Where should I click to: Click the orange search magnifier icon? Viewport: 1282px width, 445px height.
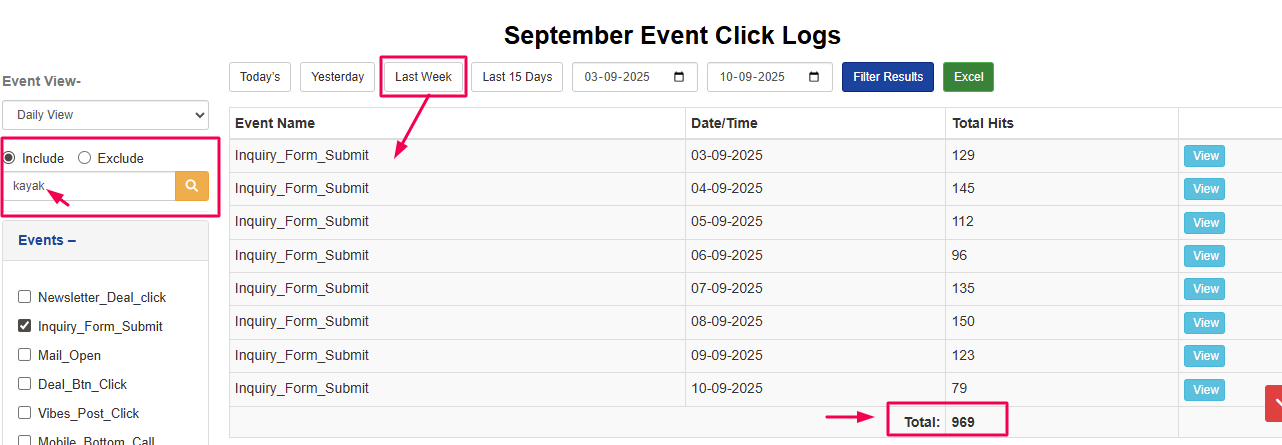pos(191,186)
